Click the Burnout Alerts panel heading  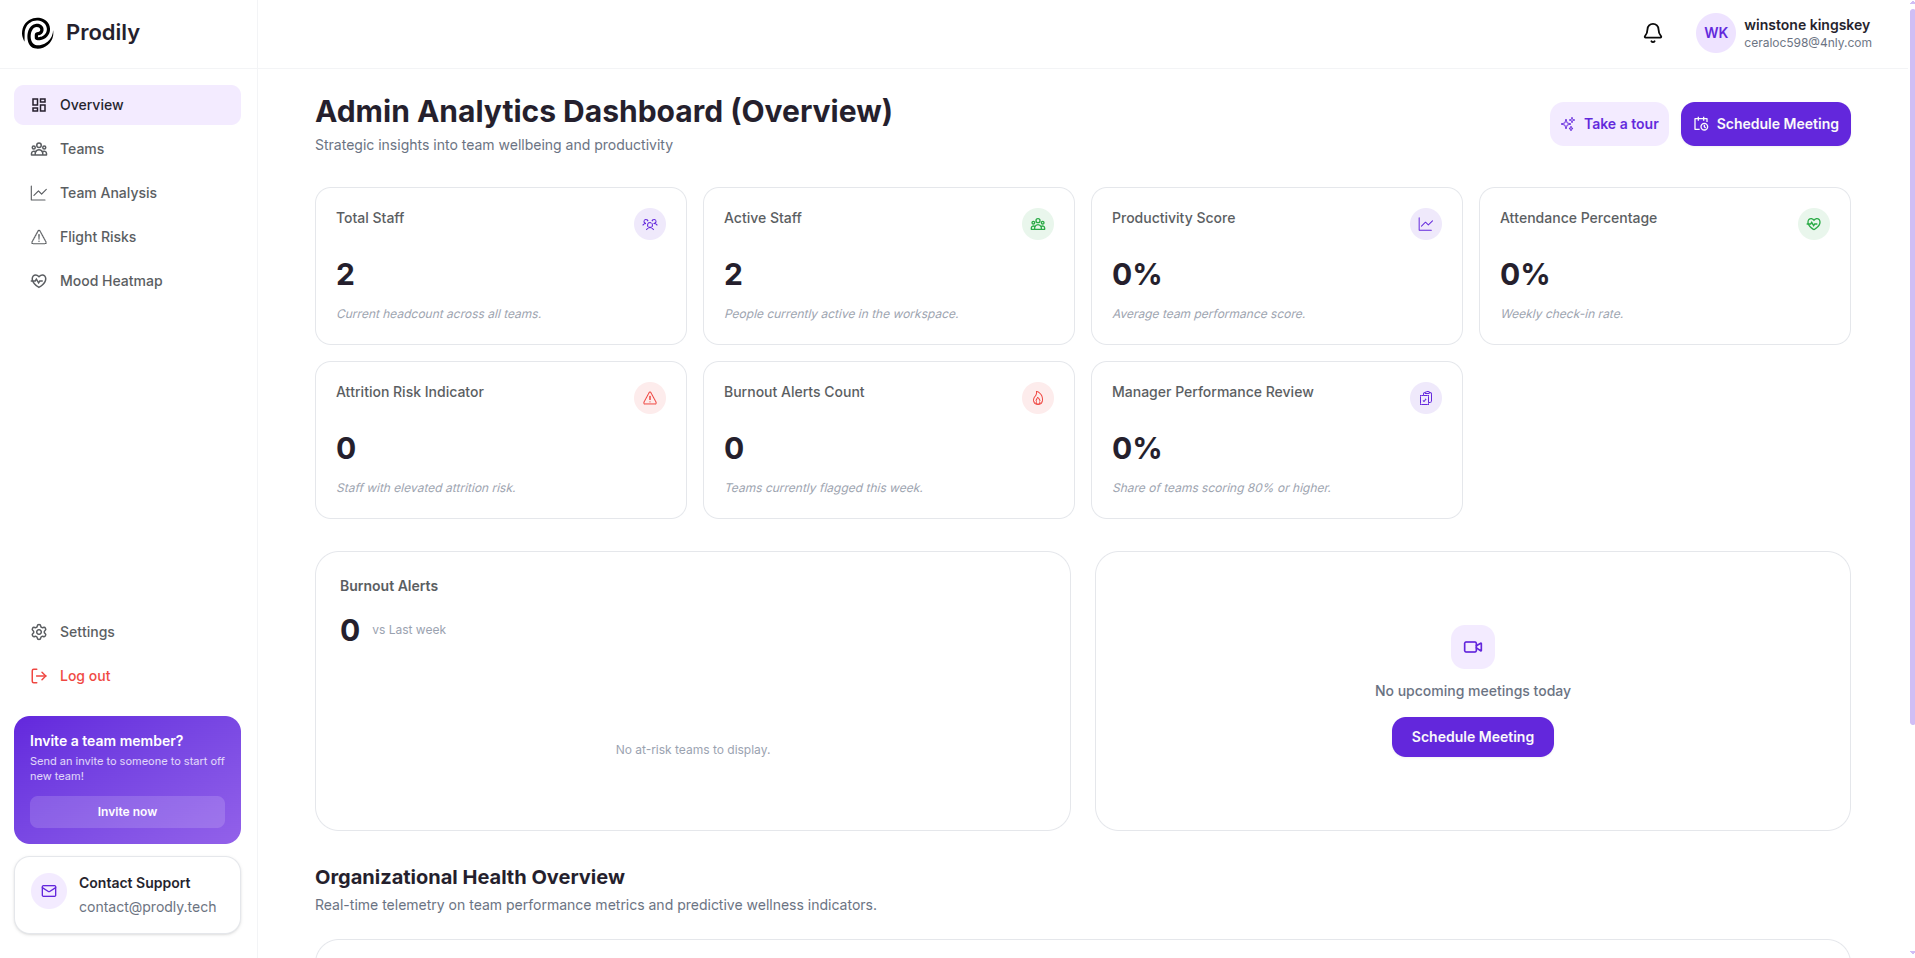(x=389, y=586)
